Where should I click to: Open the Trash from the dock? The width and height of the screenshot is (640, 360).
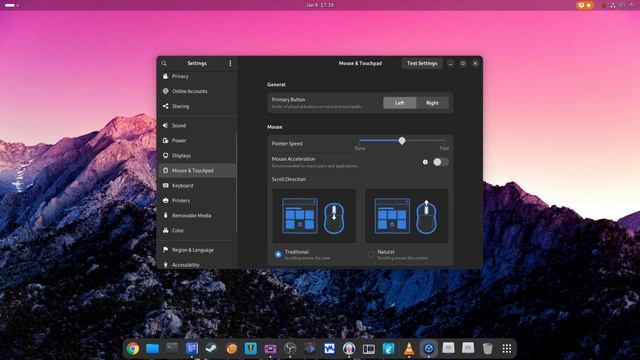click(487, 349)
